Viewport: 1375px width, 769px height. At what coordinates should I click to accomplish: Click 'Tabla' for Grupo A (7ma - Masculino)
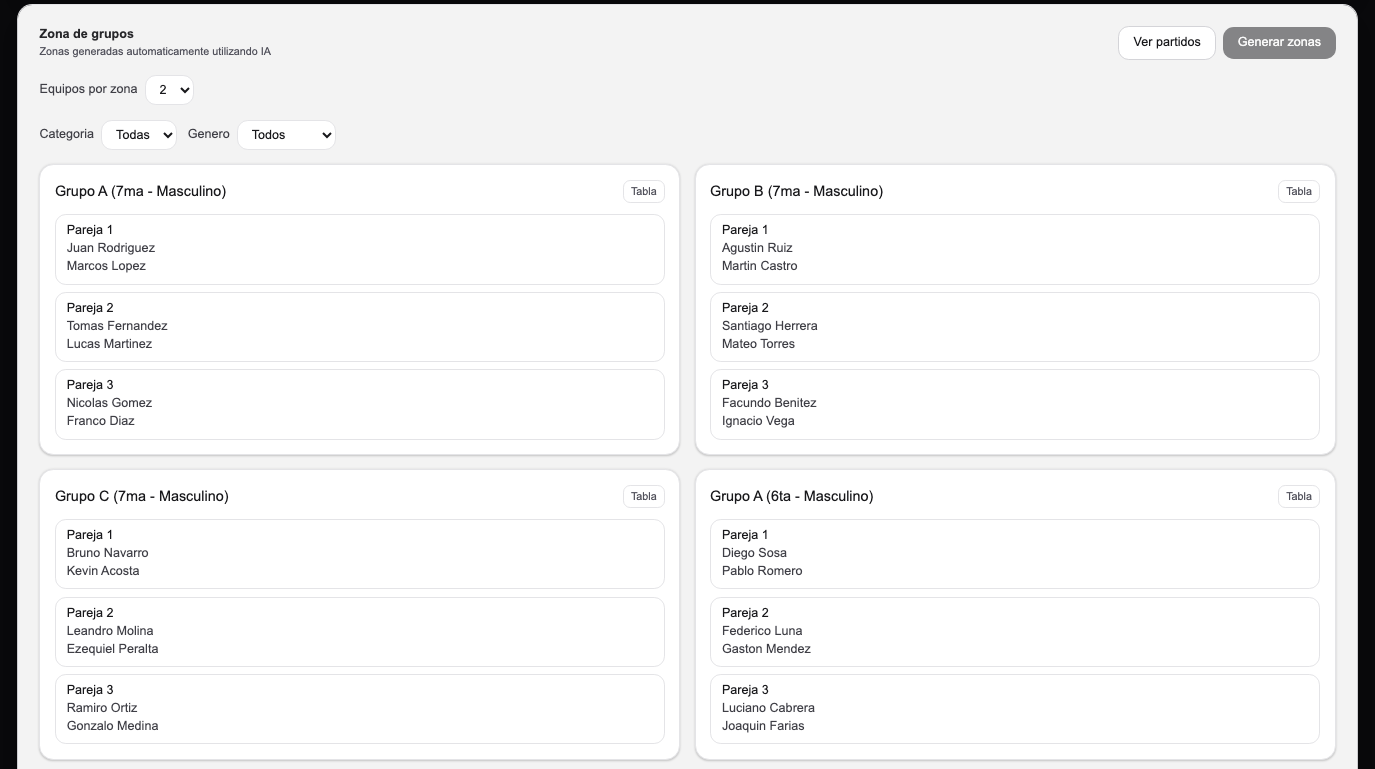pos(643,191)
